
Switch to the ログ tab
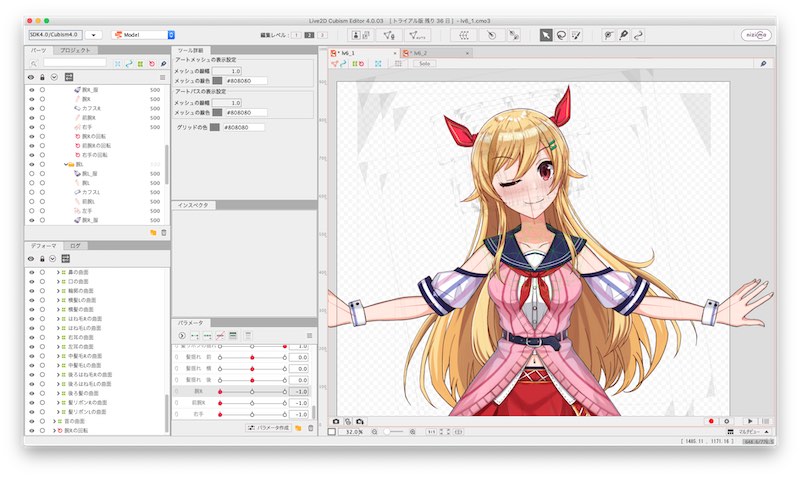click(x=76, y=246)
